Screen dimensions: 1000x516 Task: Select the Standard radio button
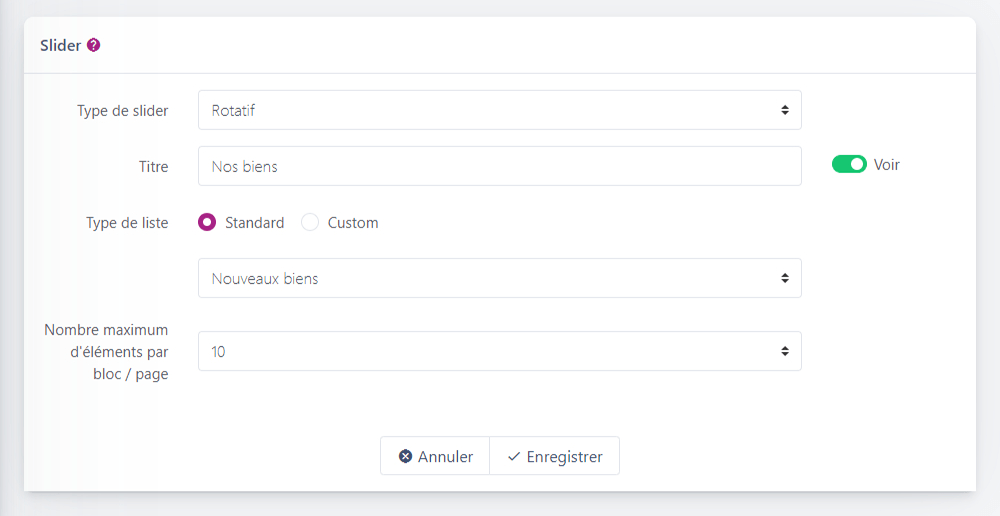click(207, 223)
